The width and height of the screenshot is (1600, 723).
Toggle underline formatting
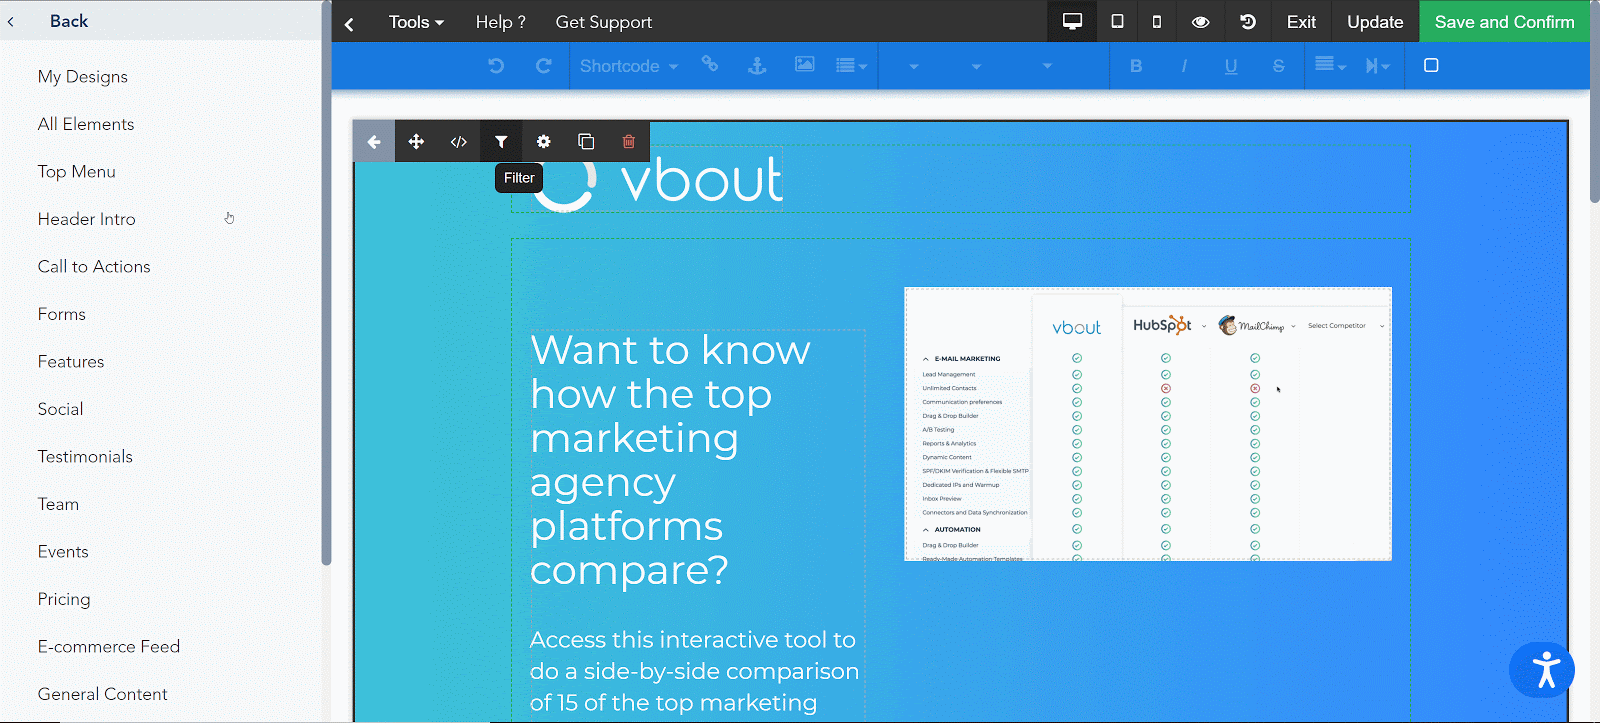(1231, 66)
